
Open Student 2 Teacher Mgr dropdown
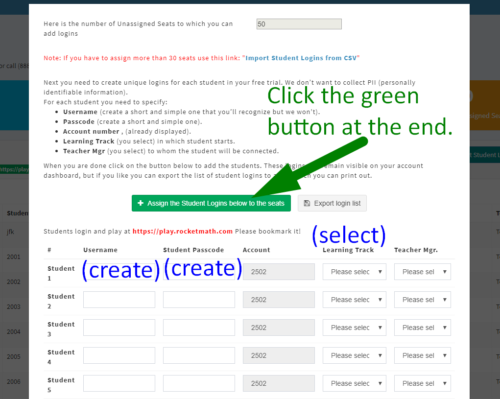coord(422,300)
